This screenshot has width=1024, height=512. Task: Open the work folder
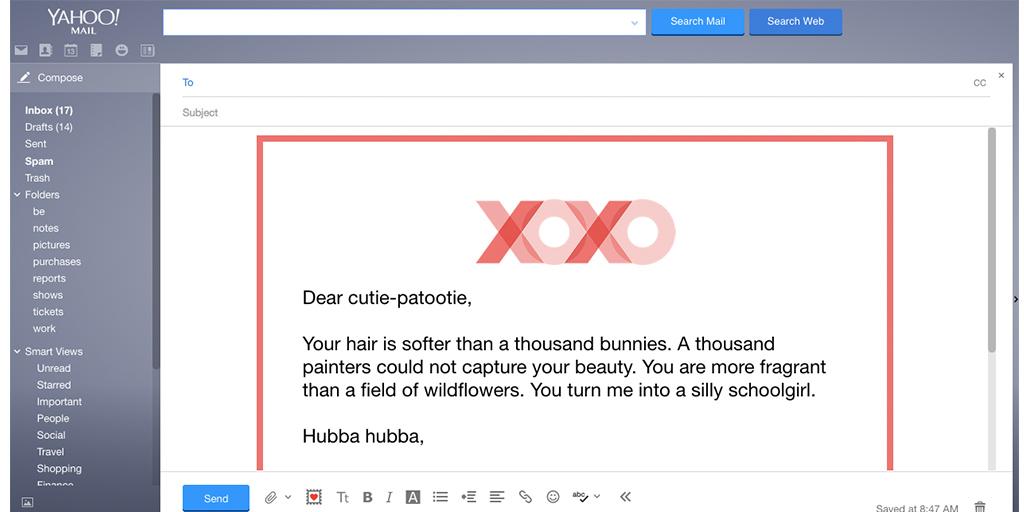tap(44, 328)
